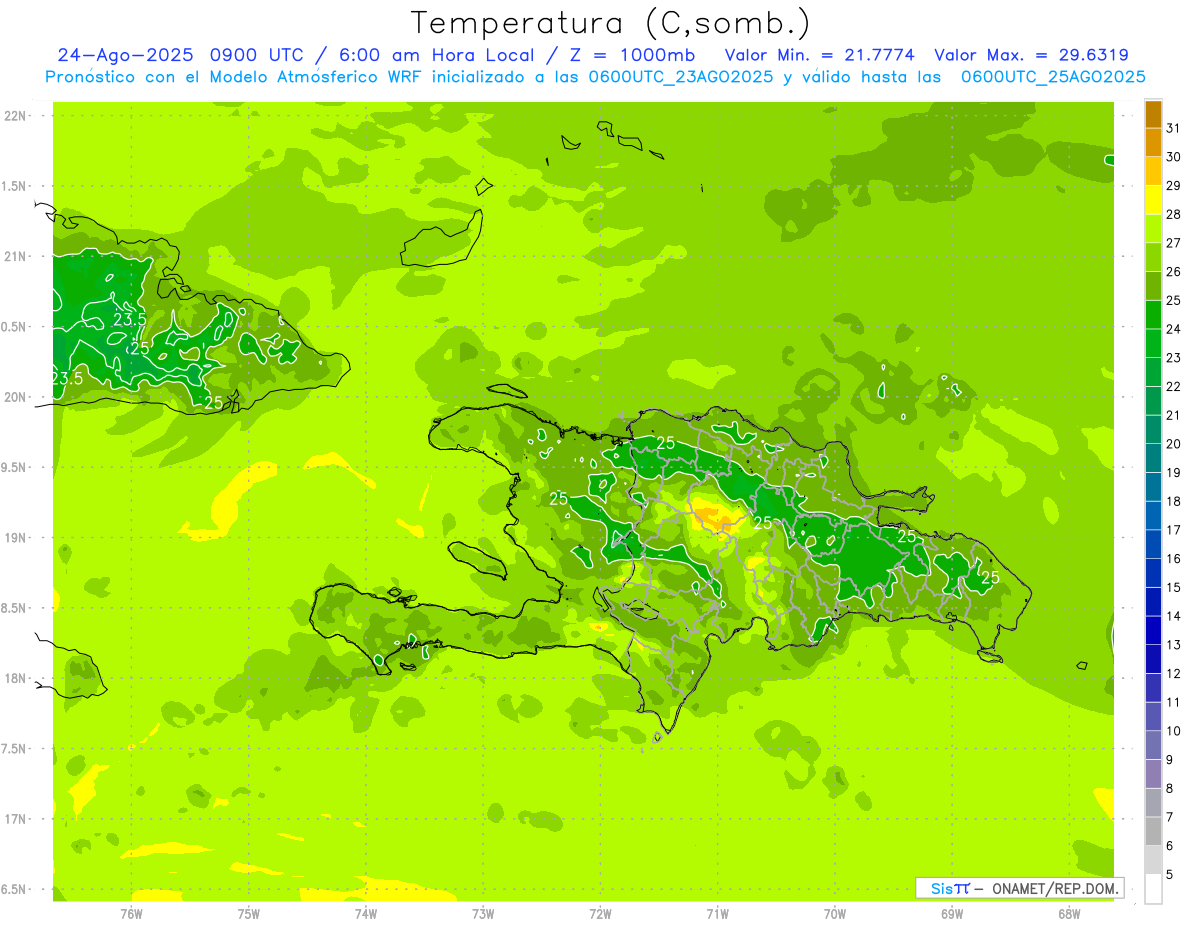Image resolution: width=1200 pixels, height=927 pixels.
Task: Click the color scale number "5"
Action: coord(1171,875)
